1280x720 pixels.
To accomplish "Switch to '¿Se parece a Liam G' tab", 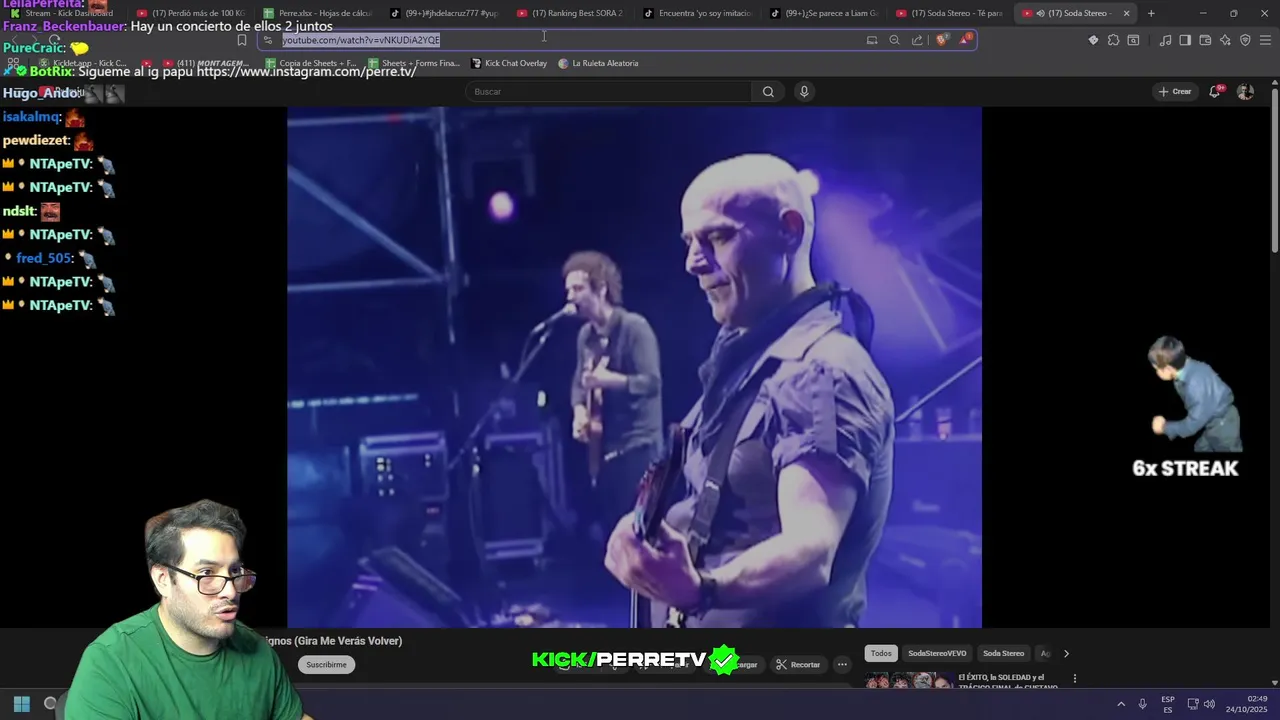I will [825, 13].
